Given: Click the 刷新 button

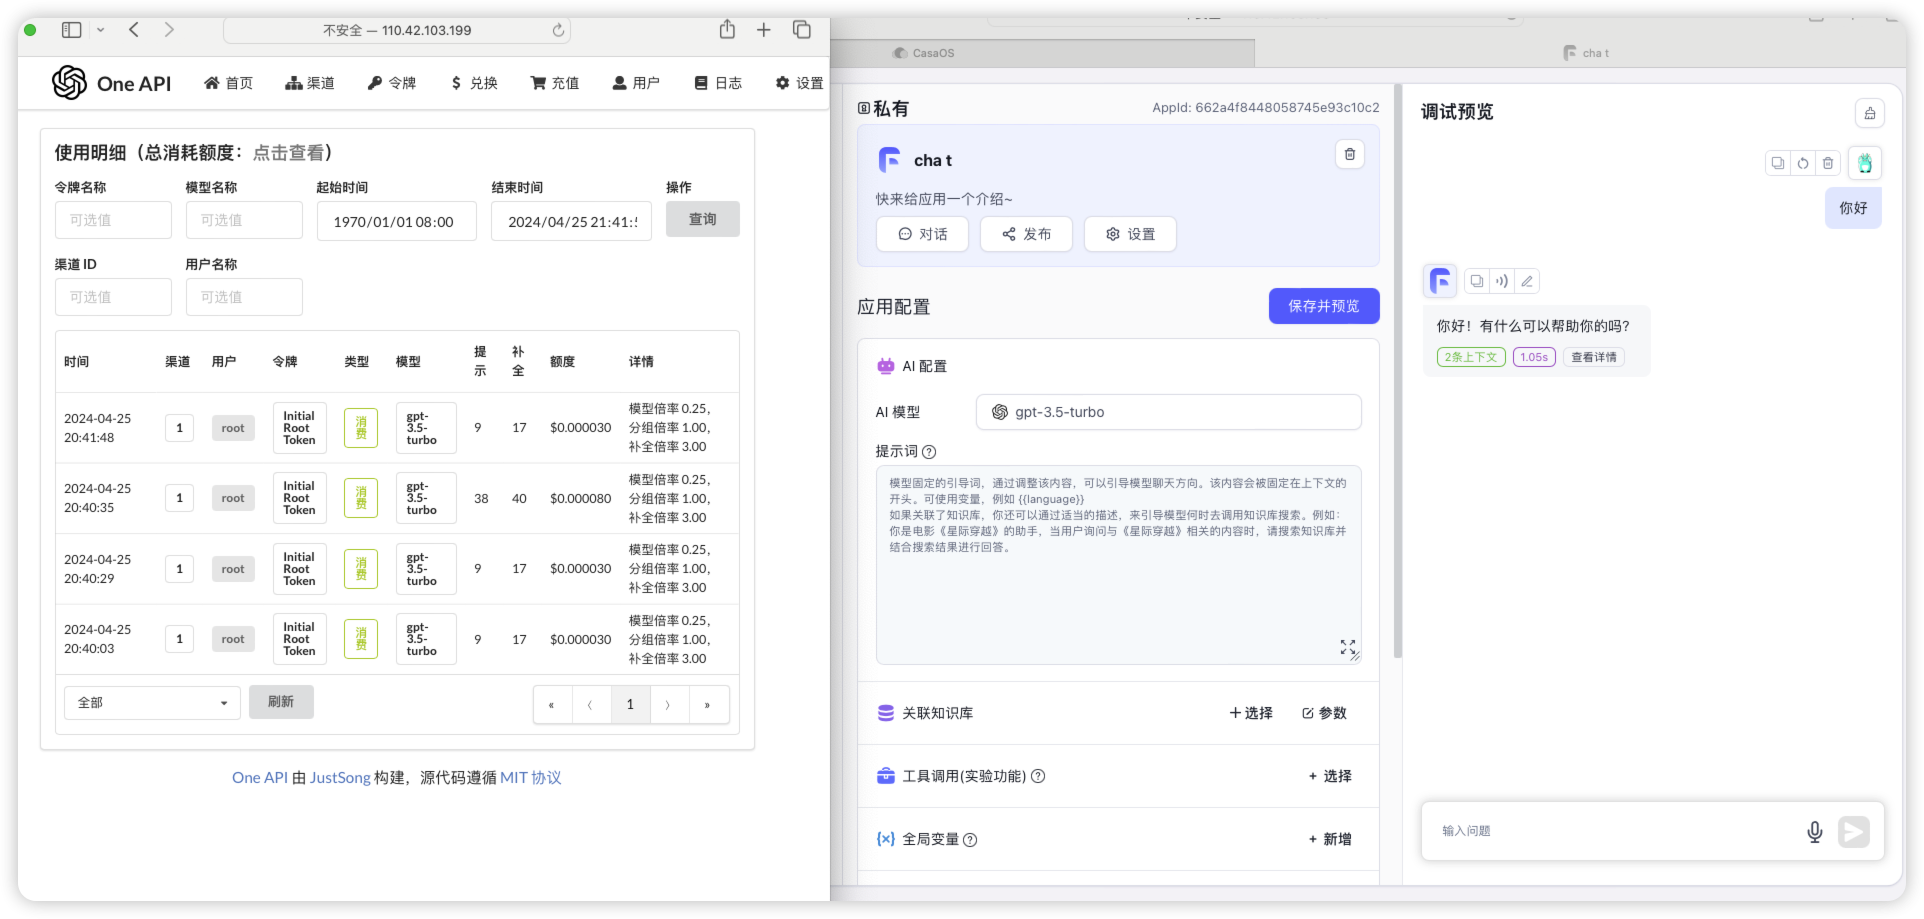Looking at the screenshot, I should tap(281, 702).
